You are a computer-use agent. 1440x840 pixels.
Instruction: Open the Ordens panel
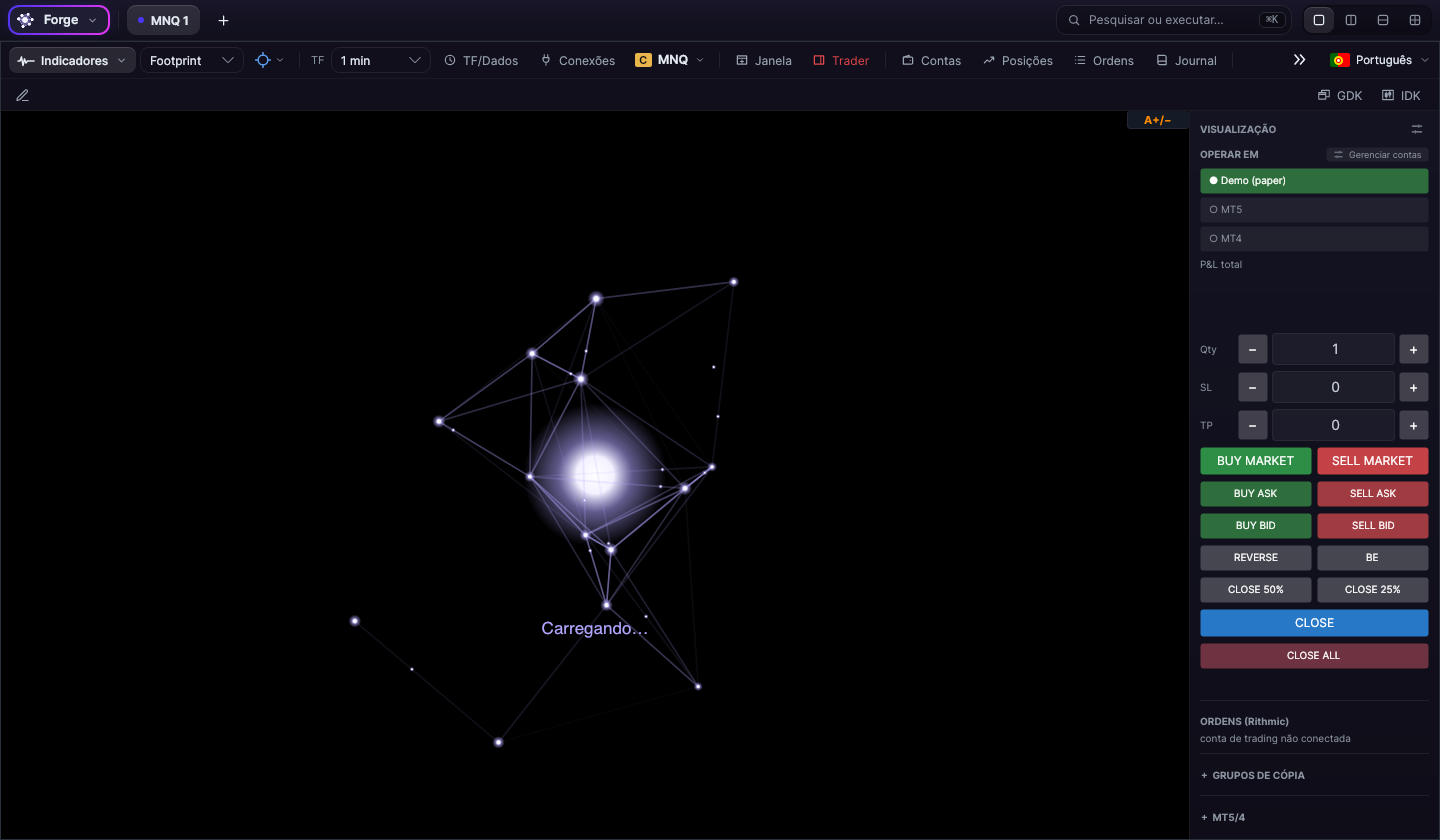[x=1104, y=60]
